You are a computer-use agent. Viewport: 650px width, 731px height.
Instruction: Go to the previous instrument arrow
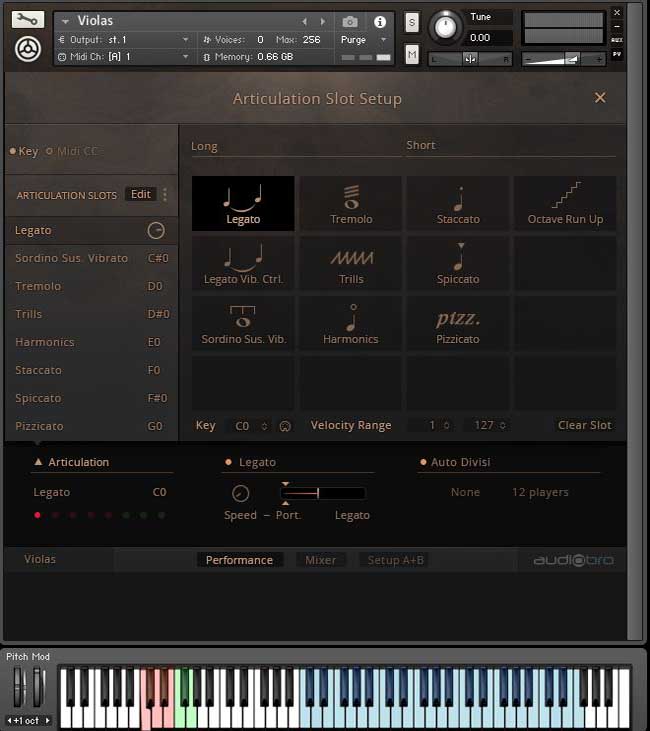pyautogui.click(x=304, y=21)
